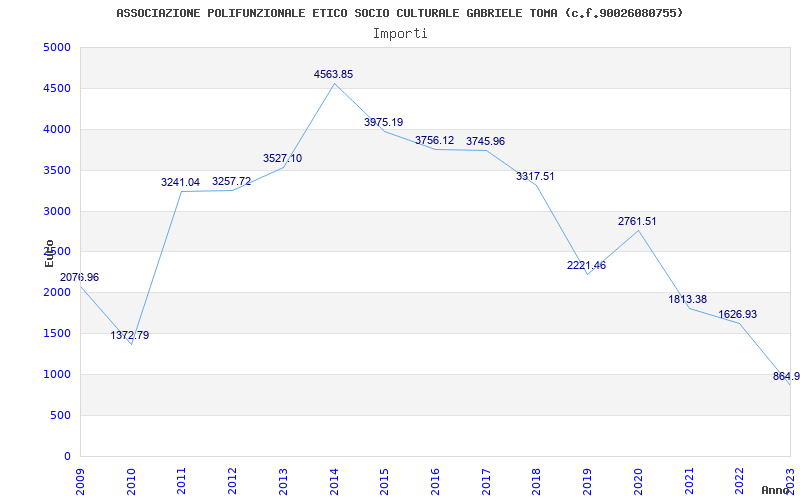
Task: Select the 3745.96 data label
Action: 486,141
